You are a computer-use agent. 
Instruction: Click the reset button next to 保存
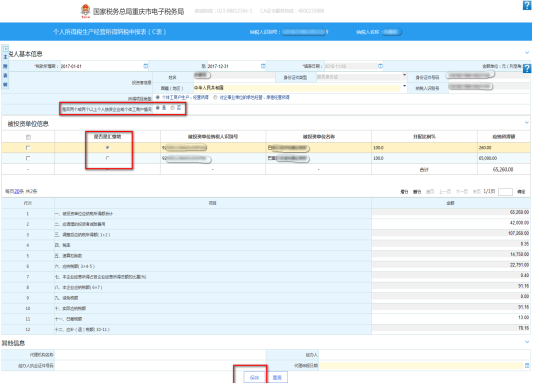click(x=277, y=377)
